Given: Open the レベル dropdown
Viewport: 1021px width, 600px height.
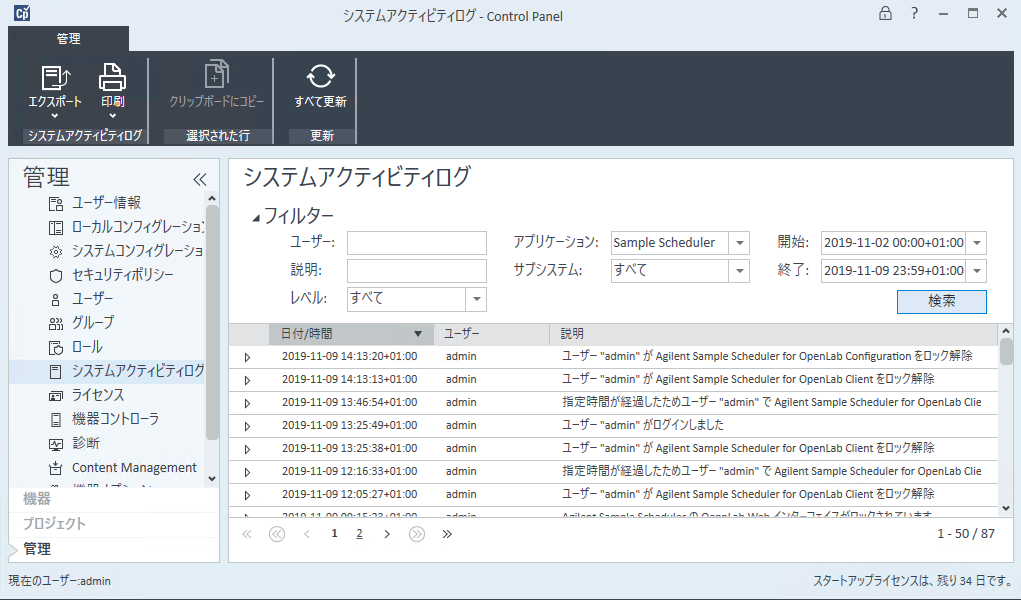Looking at the screenshot, I should (x=477, y=299).
